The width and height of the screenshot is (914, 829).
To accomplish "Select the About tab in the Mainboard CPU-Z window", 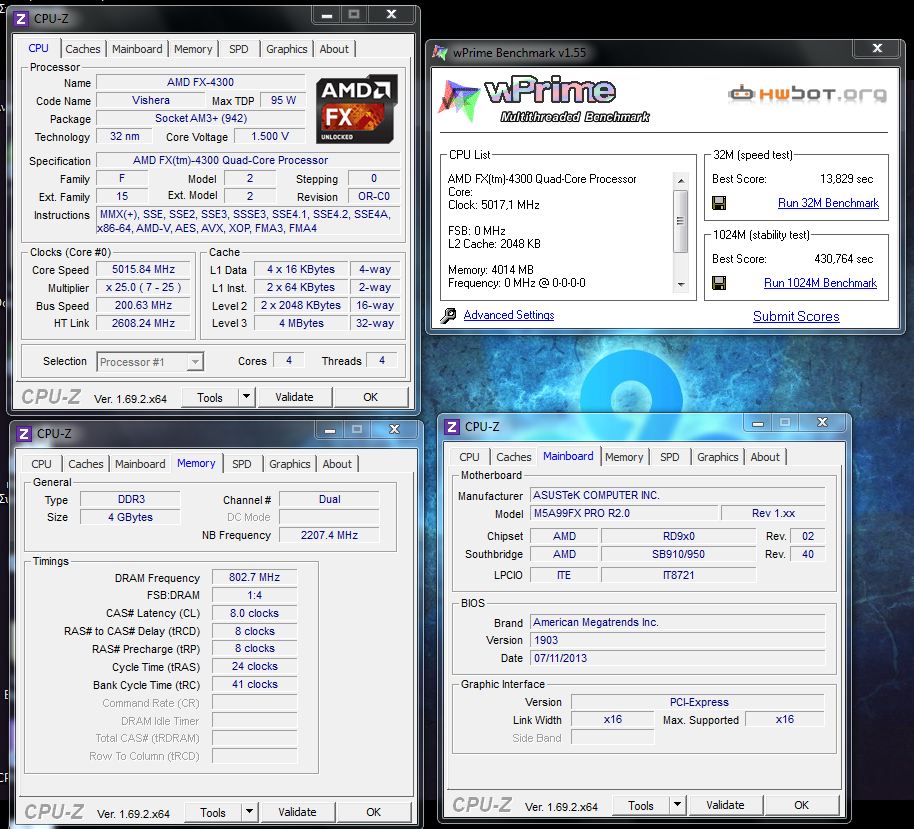I will 765,457.
